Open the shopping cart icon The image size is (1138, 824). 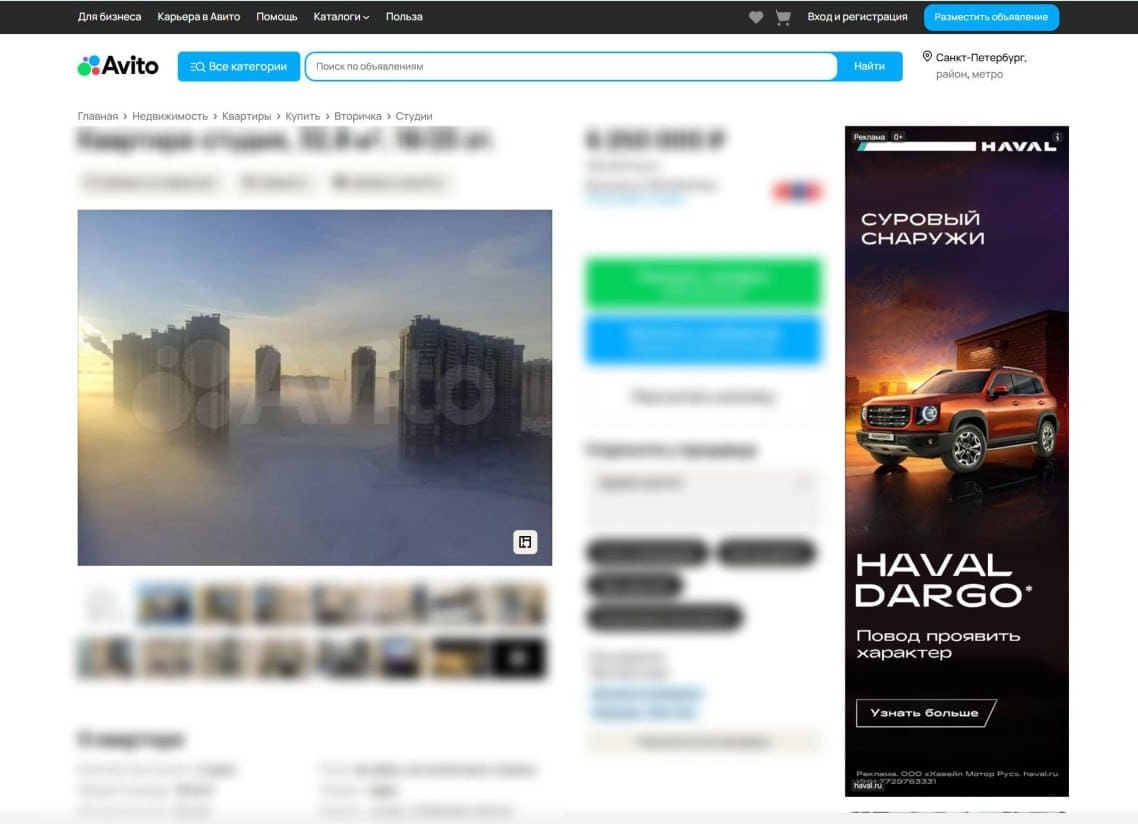[x=782, y=17]
